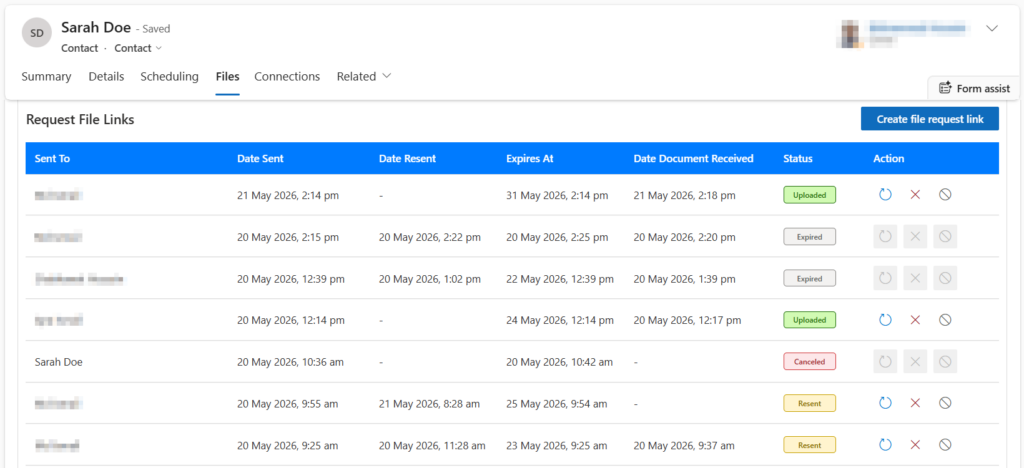This screenshot has height=468, width=1024.
Task: Click greyed X icon in 20 May 2:15 pm row
Action: pos(915,236)
